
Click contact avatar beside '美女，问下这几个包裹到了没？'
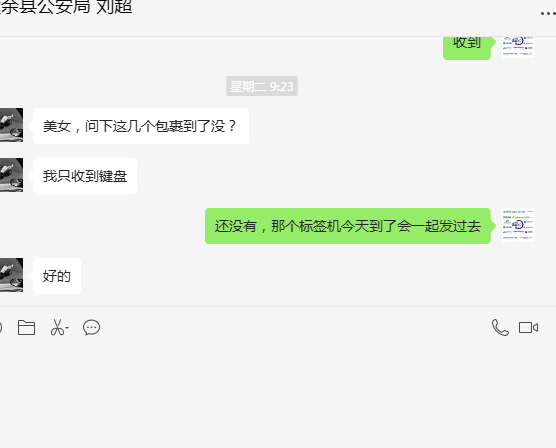coord(11,125)
